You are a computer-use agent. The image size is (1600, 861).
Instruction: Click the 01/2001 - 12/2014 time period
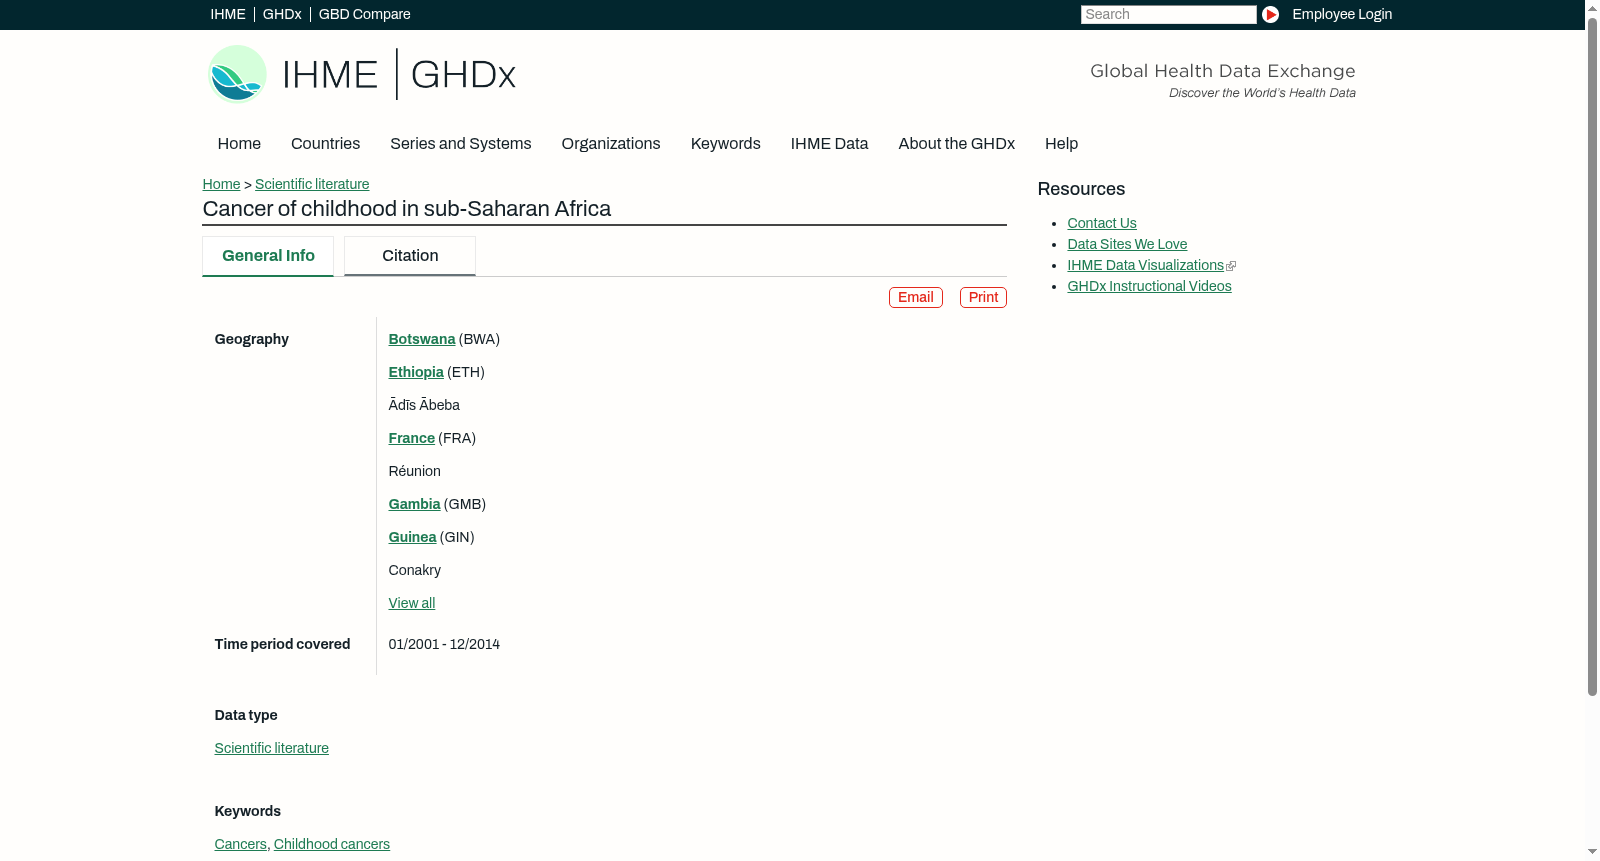[x=444, y=644]
